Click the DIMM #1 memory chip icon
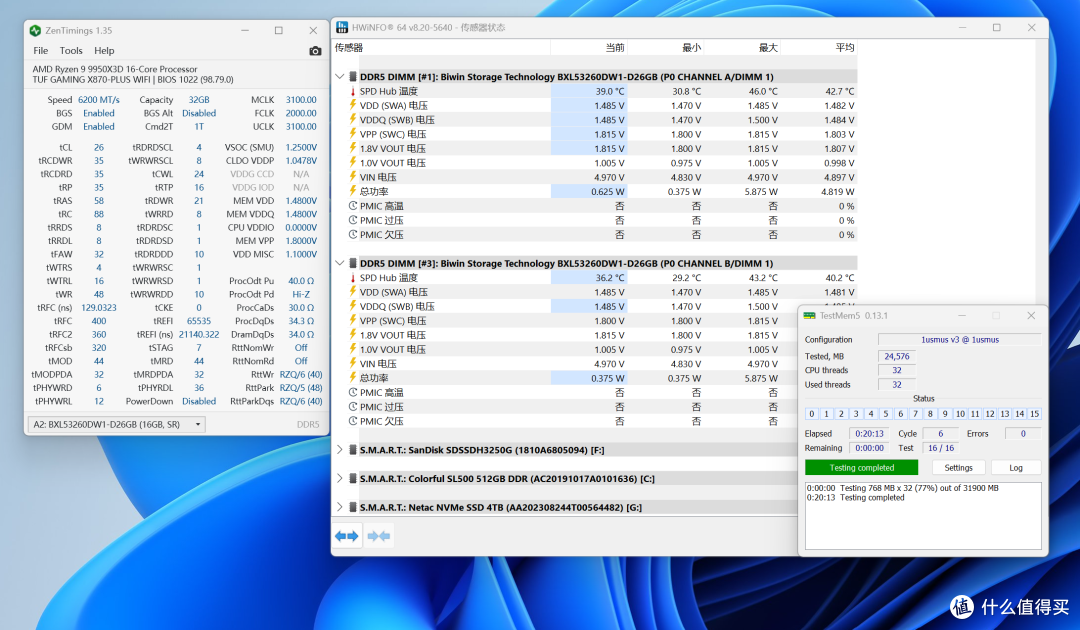The width and height of the screenshot is (1080, 630). [353, 76]
